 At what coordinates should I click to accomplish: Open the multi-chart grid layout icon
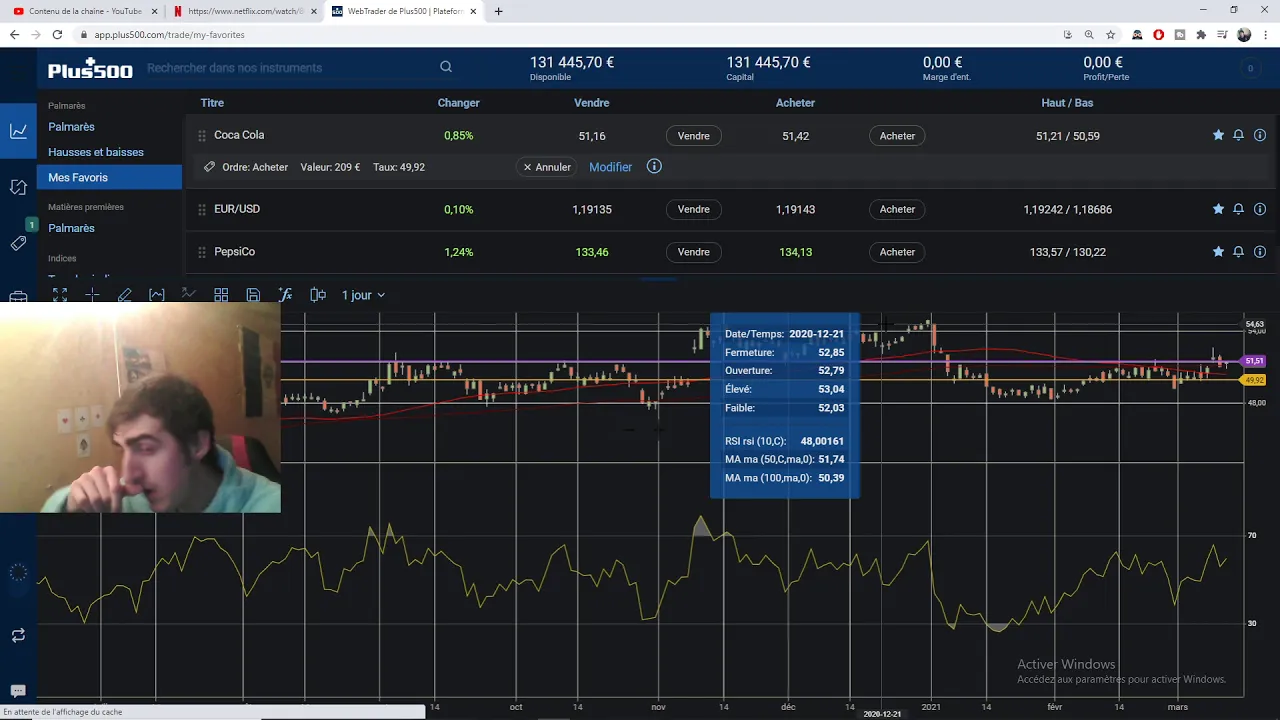pyautogui.click(x=221, y=295)
